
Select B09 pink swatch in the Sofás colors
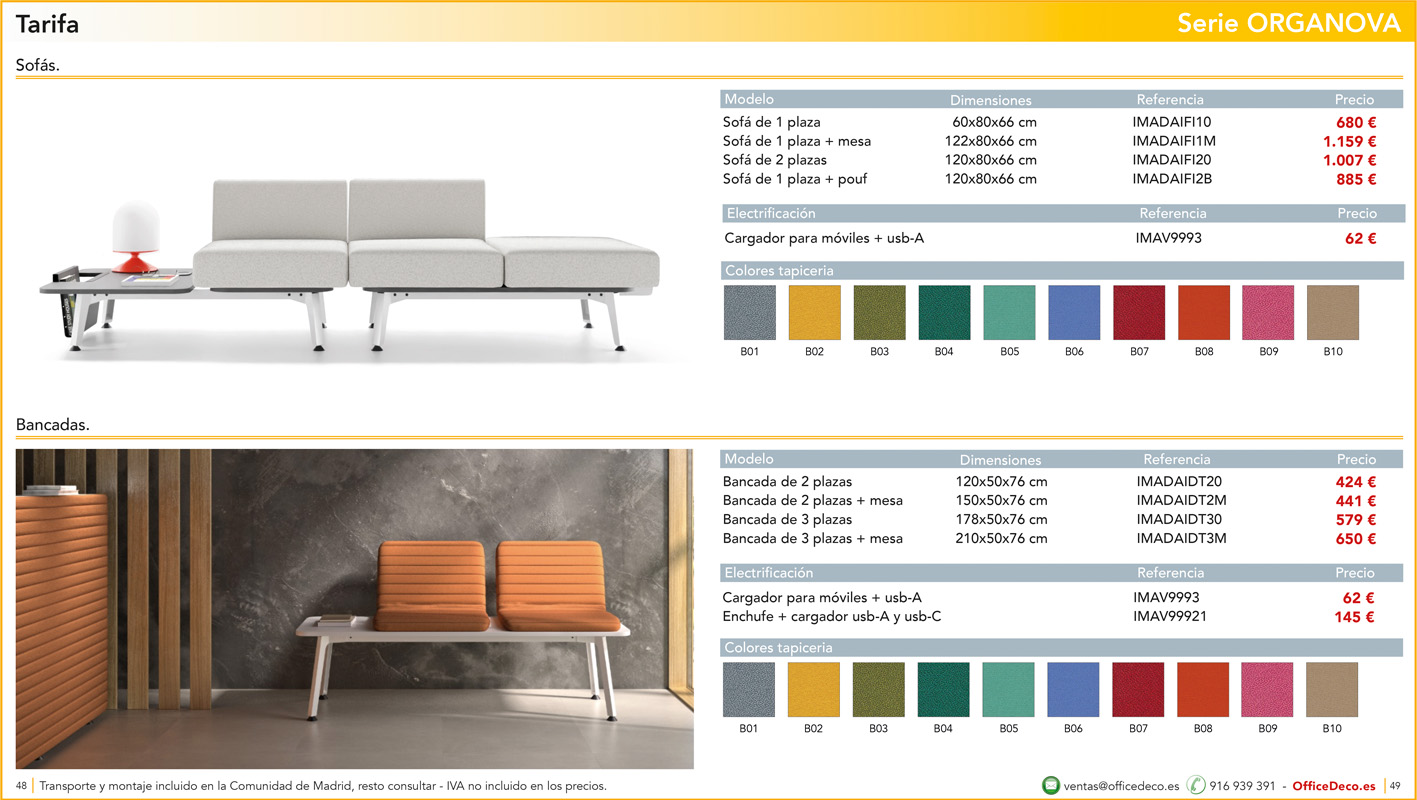[1268, 313]
